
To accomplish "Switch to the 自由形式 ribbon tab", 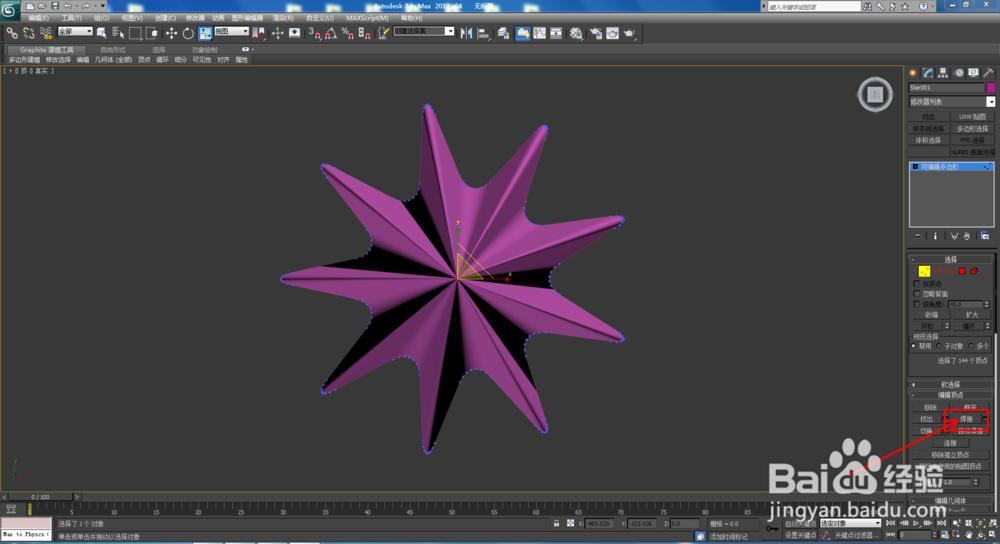I will tap(113, 50).
